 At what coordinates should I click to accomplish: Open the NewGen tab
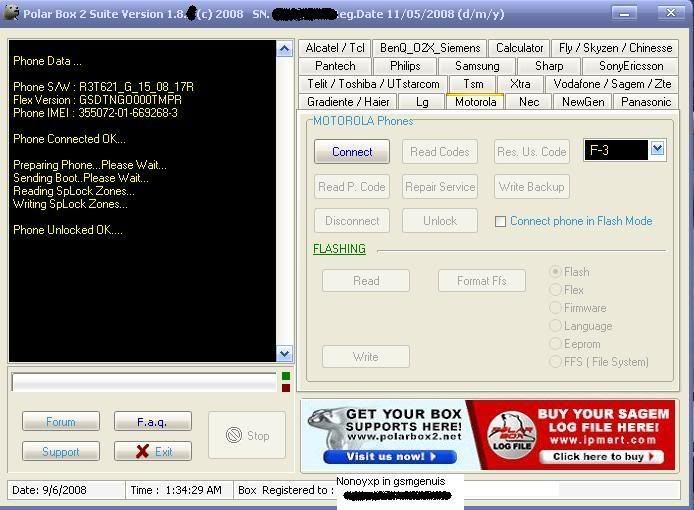[x=582, y=102]
